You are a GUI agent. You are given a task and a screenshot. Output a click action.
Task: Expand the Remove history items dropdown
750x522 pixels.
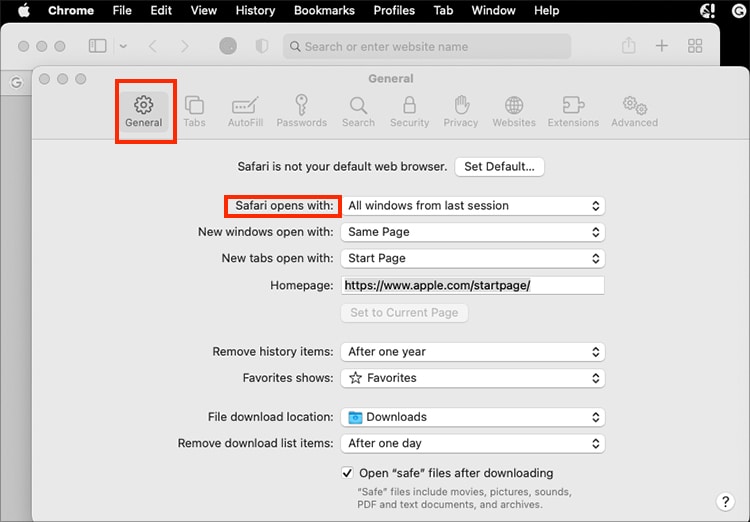coord(473,352)
